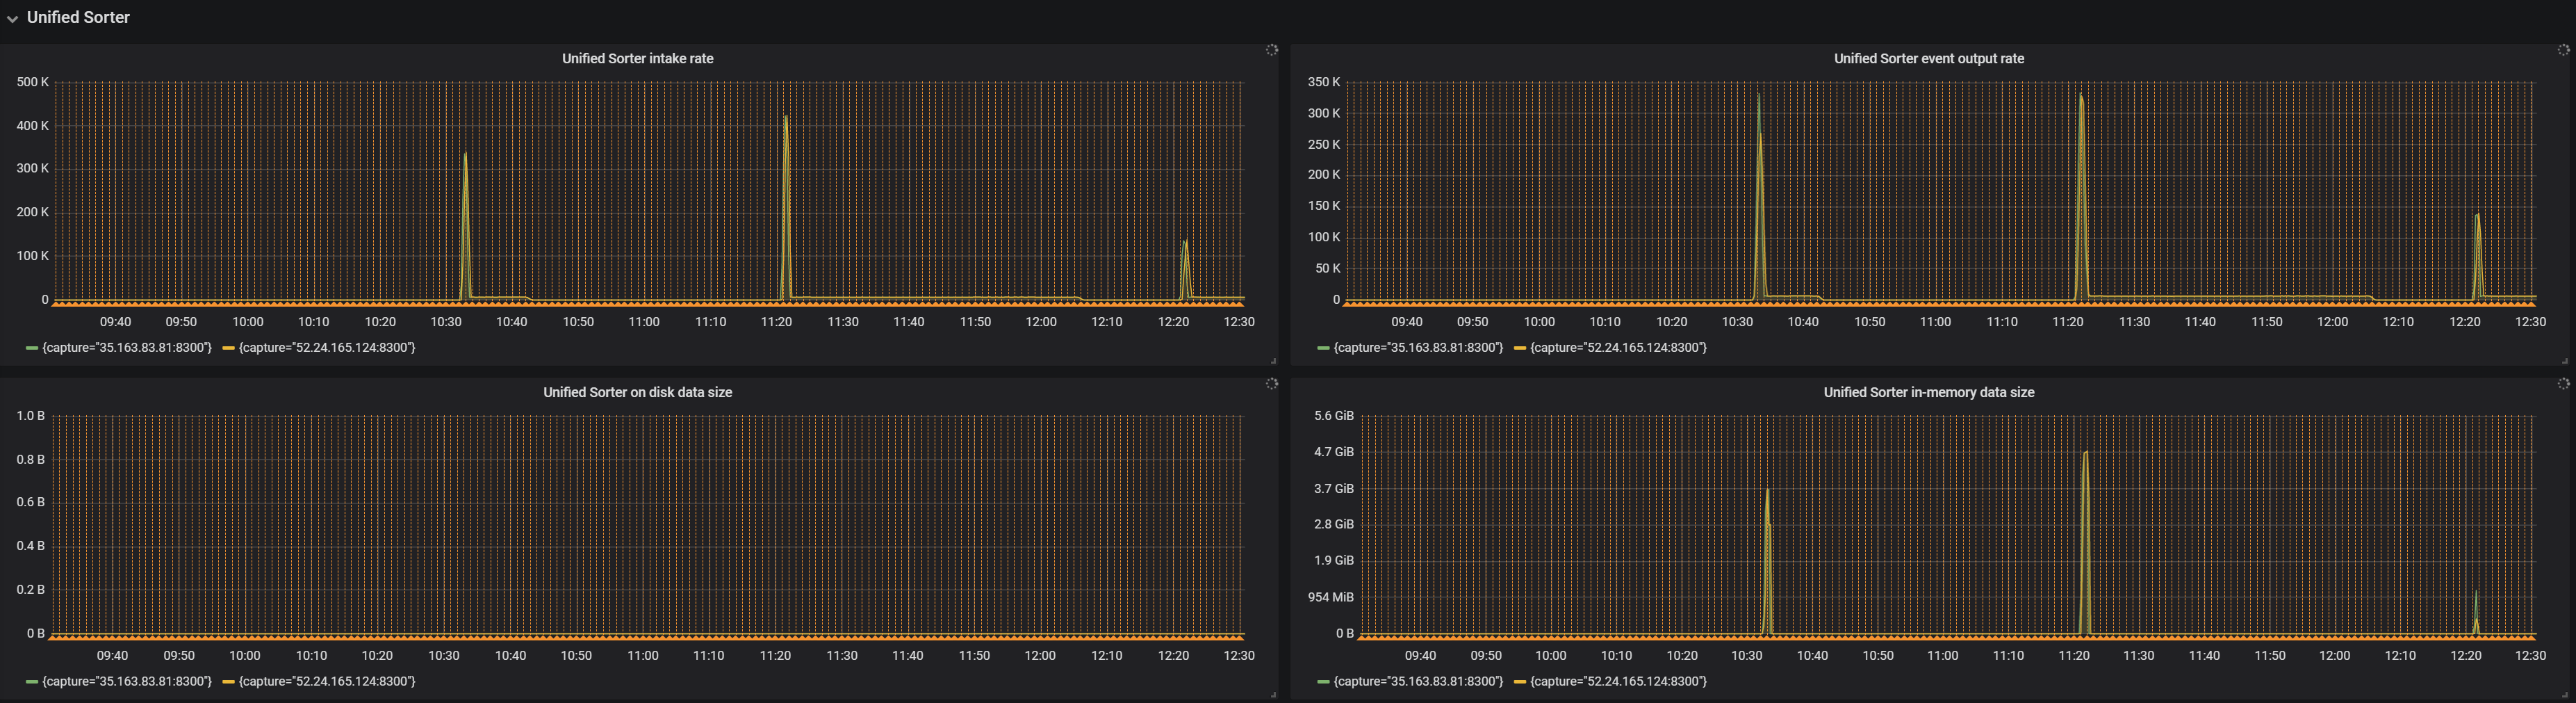2576x703 pixels.
Task: Click the loading spinner on disk data size panel
Action: coord(1271,382)
